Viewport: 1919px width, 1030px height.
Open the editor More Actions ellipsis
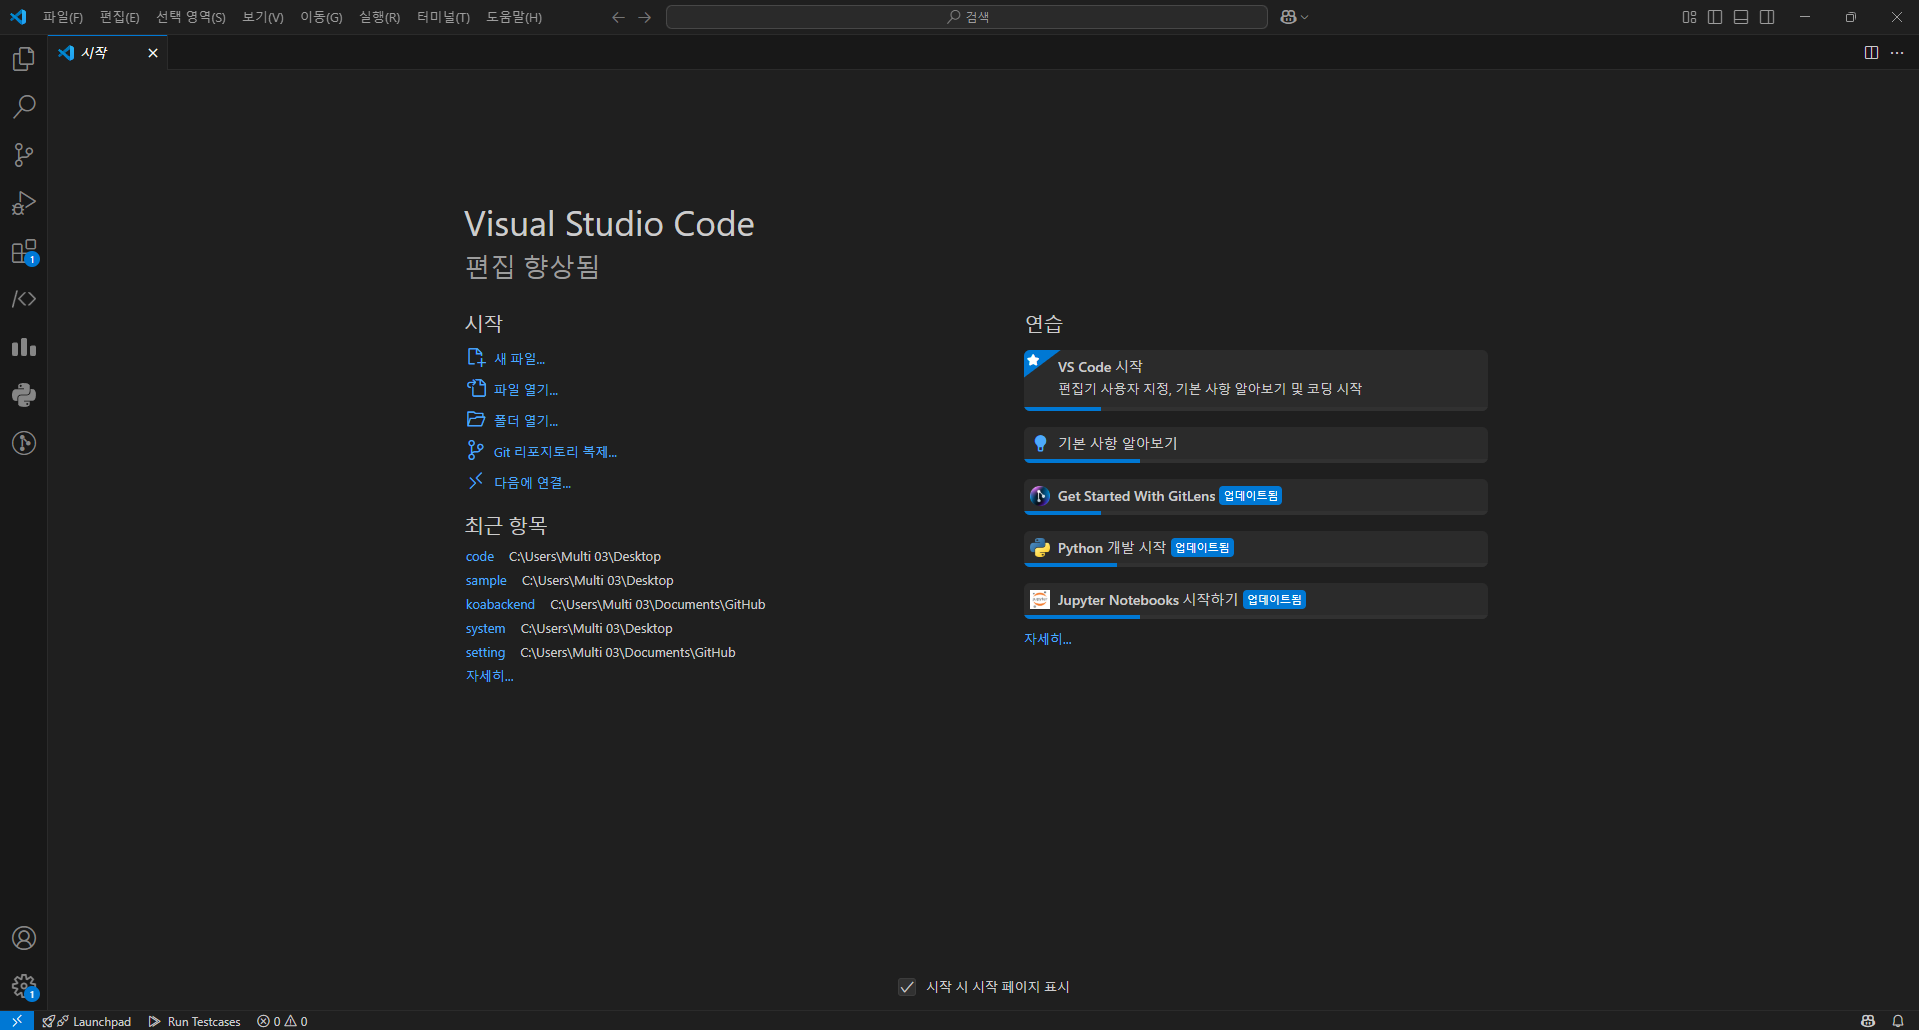tap(1897, 53)
